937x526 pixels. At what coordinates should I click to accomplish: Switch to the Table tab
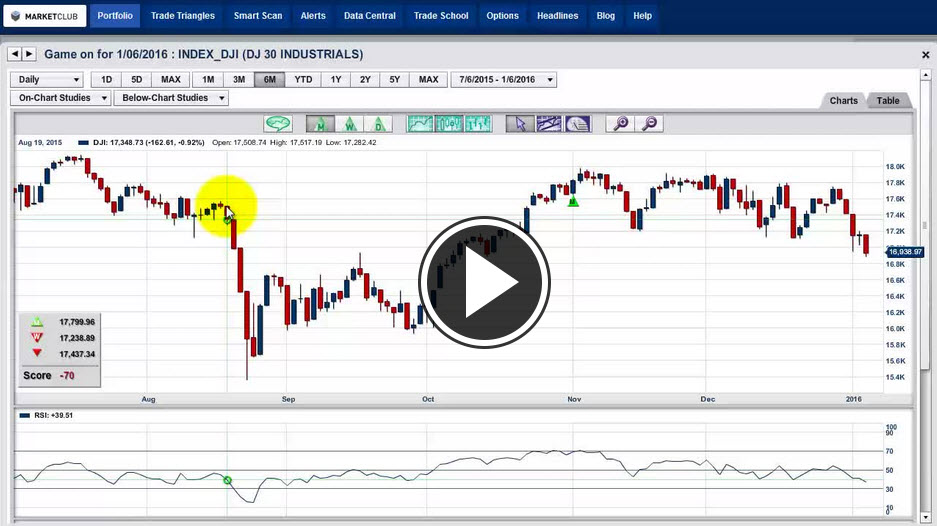pos(888,100)
